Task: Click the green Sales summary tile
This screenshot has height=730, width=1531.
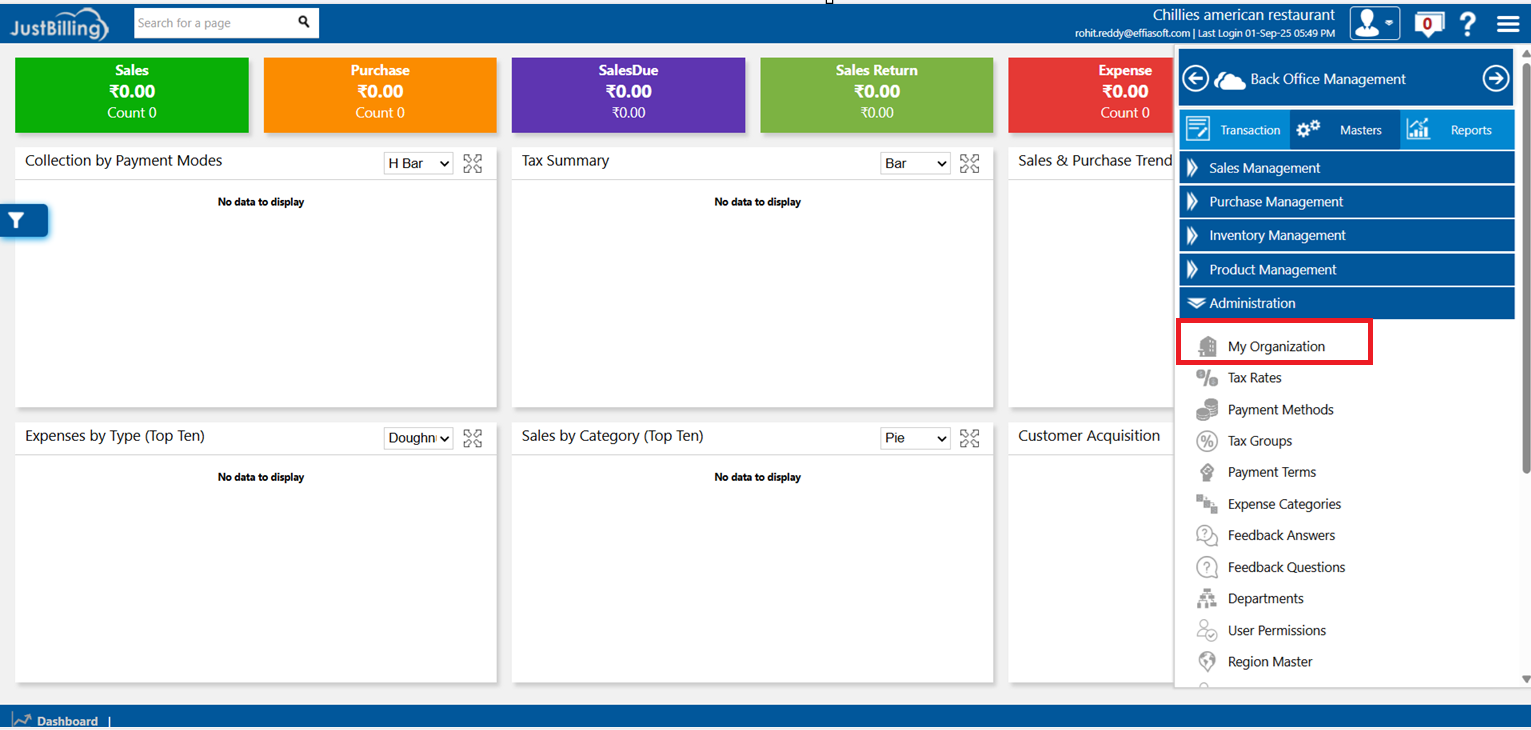Action: click(x=132, y=95)
